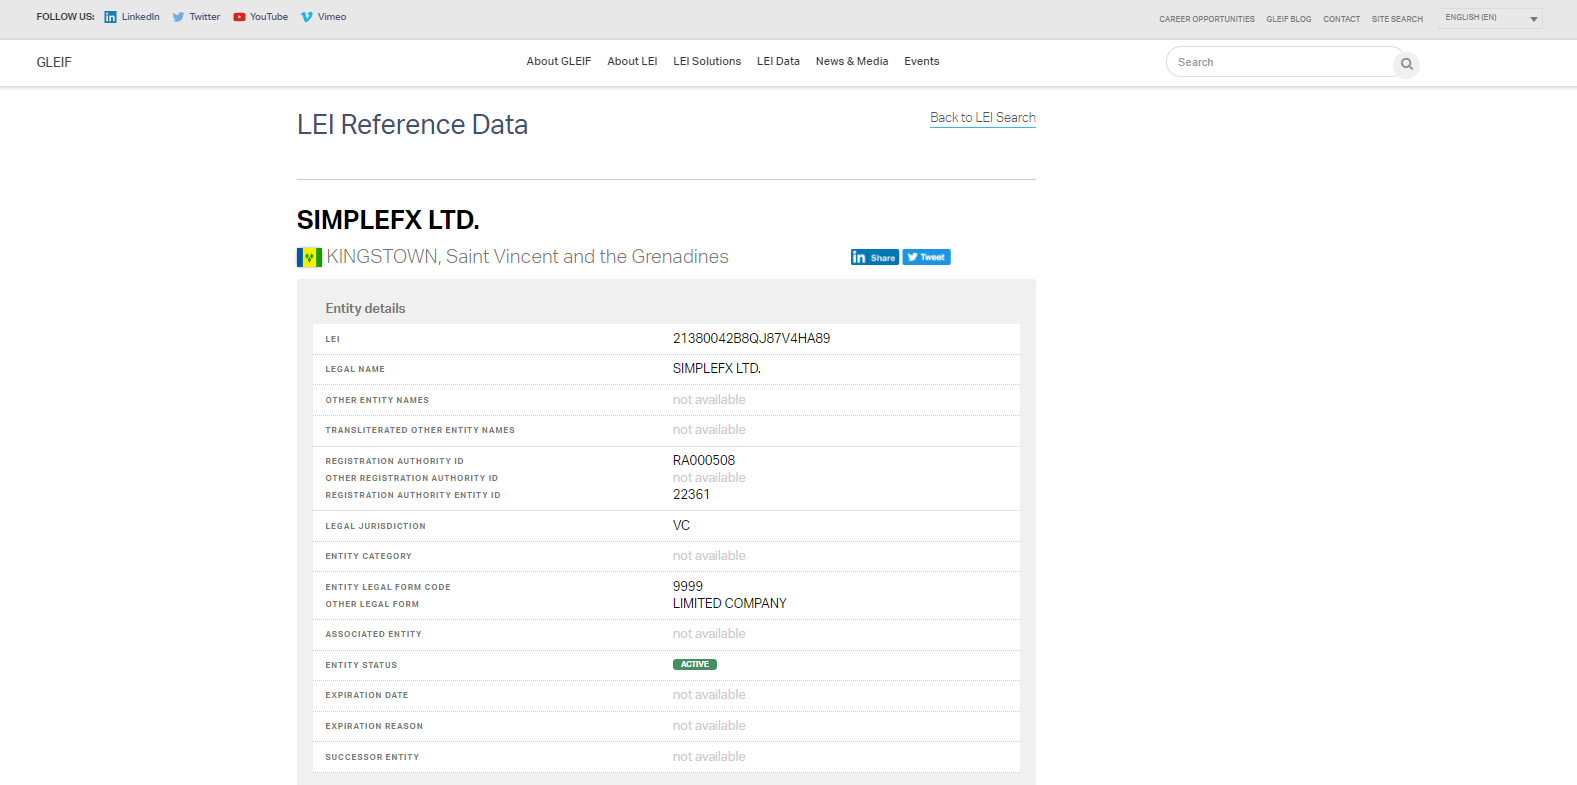This screenshot has width=1577, height=785.
Task: Click the TRANSLITERATED OTHER ENTITY NAMES label
Action: (x=420, y=430)
